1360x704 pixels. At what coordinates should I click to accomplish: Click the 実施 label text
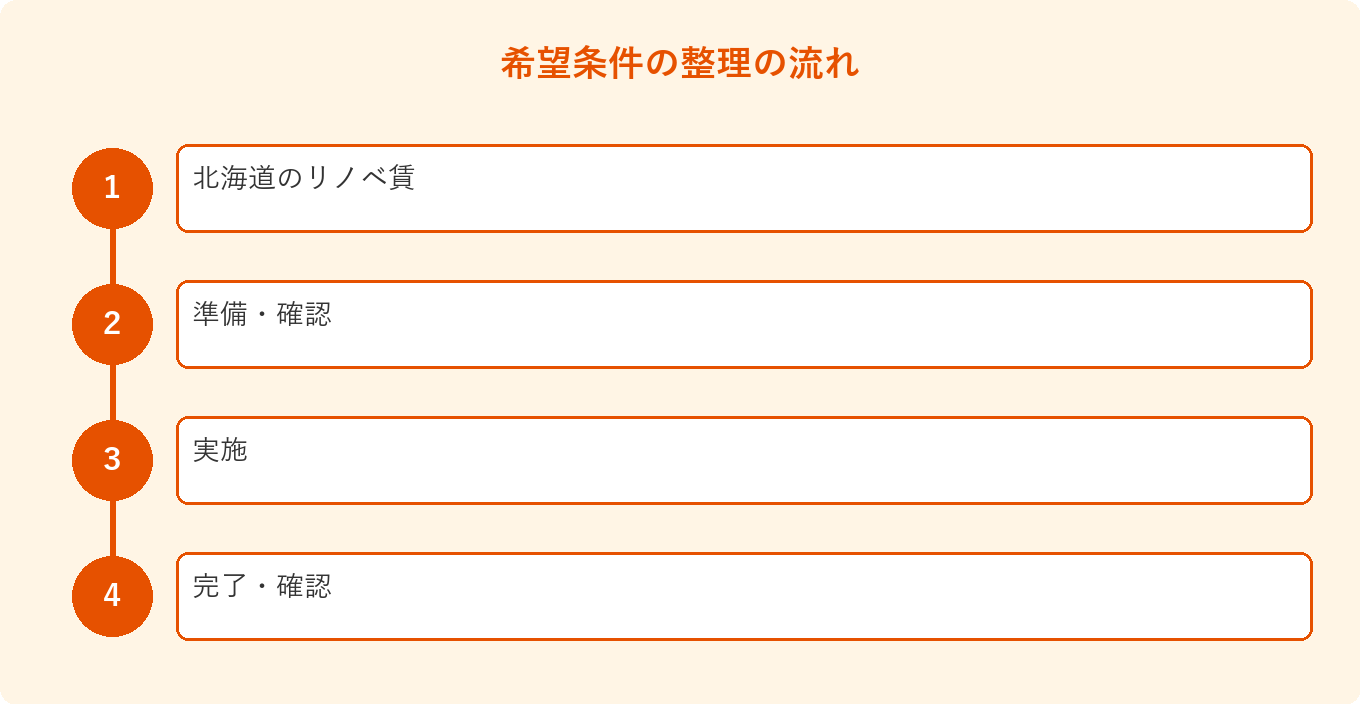pos(220,450)
